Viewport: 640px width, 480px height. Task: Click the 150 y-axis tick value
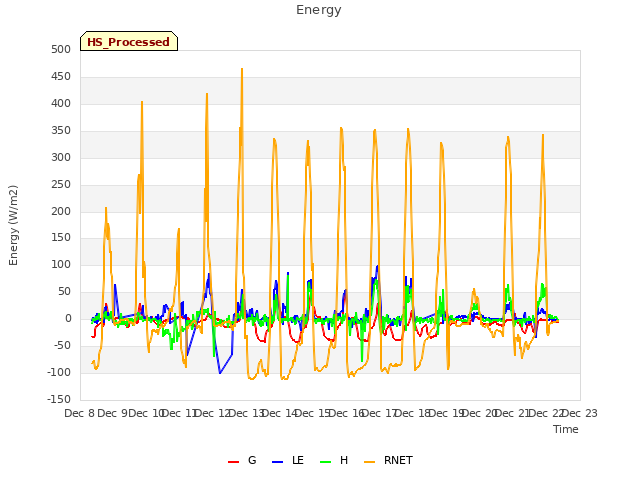[x=61, y=238]
